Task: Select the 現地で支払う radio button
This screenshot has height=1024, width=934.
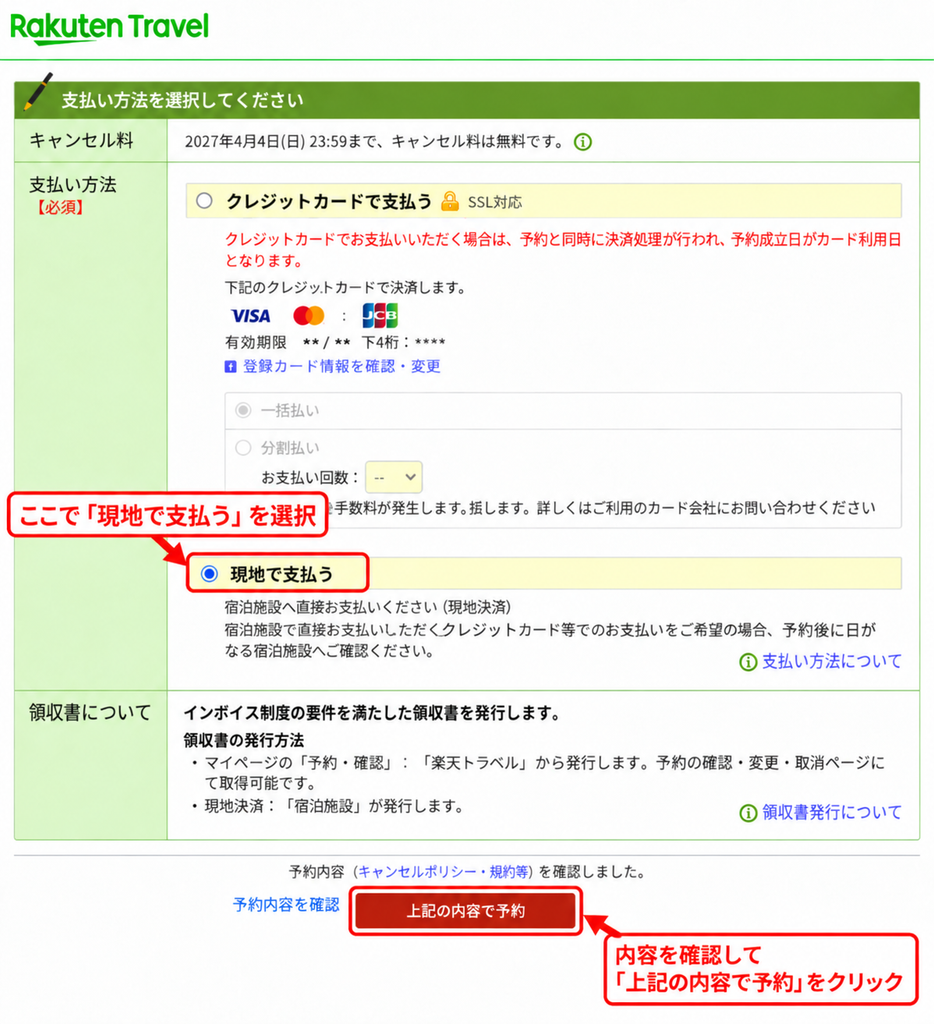Action: coord(209,574)
